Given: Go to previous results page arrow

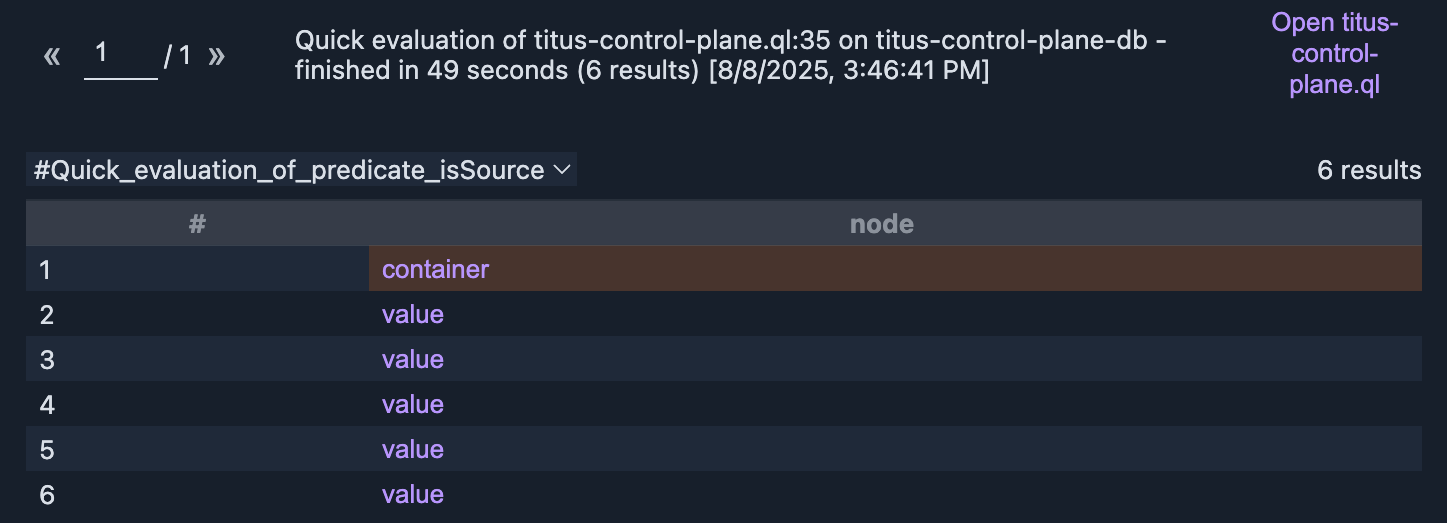Looking at the screenshot, I should (52, 56).
